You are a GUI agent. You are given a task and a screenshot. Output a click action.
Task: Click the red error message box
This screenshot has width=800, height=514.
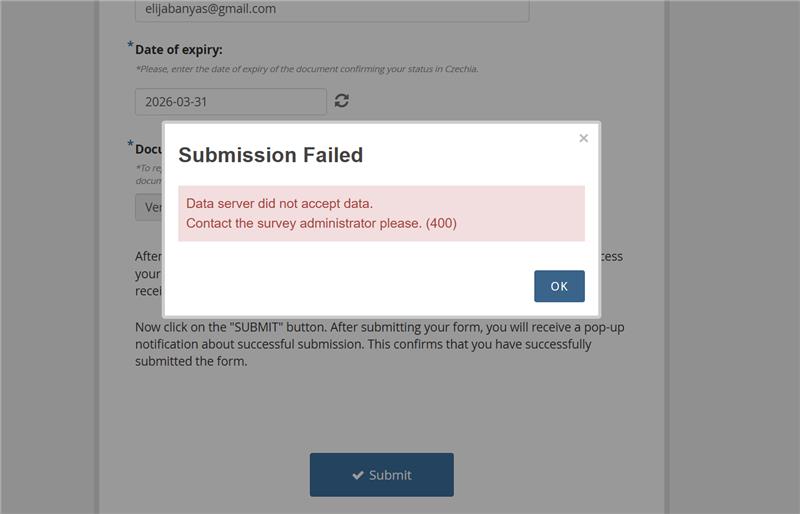[x=381, y=213]
